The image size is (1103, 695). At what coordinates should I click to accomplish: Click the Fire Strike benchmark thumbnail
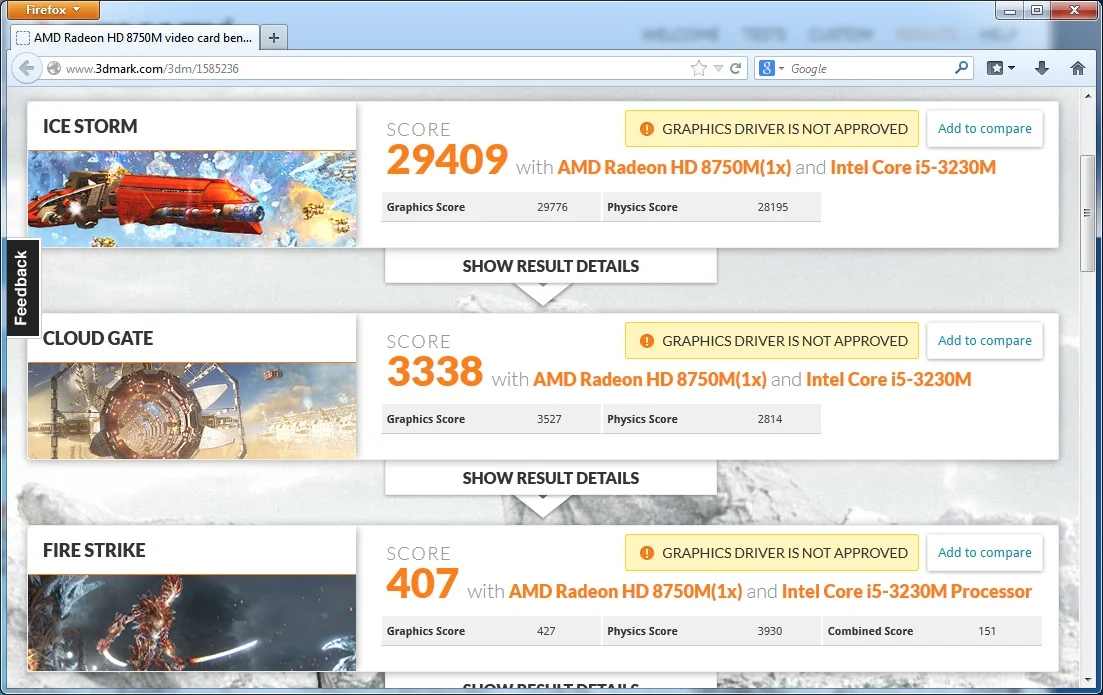tap(192, 622)
